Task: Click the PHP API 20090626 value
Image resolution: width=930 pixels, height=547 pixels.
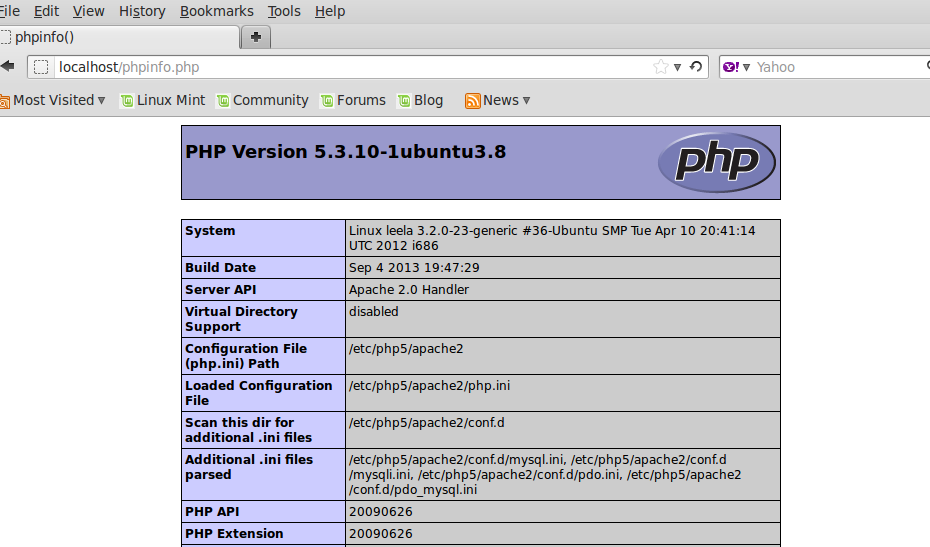Action: (x=381, y=511)
